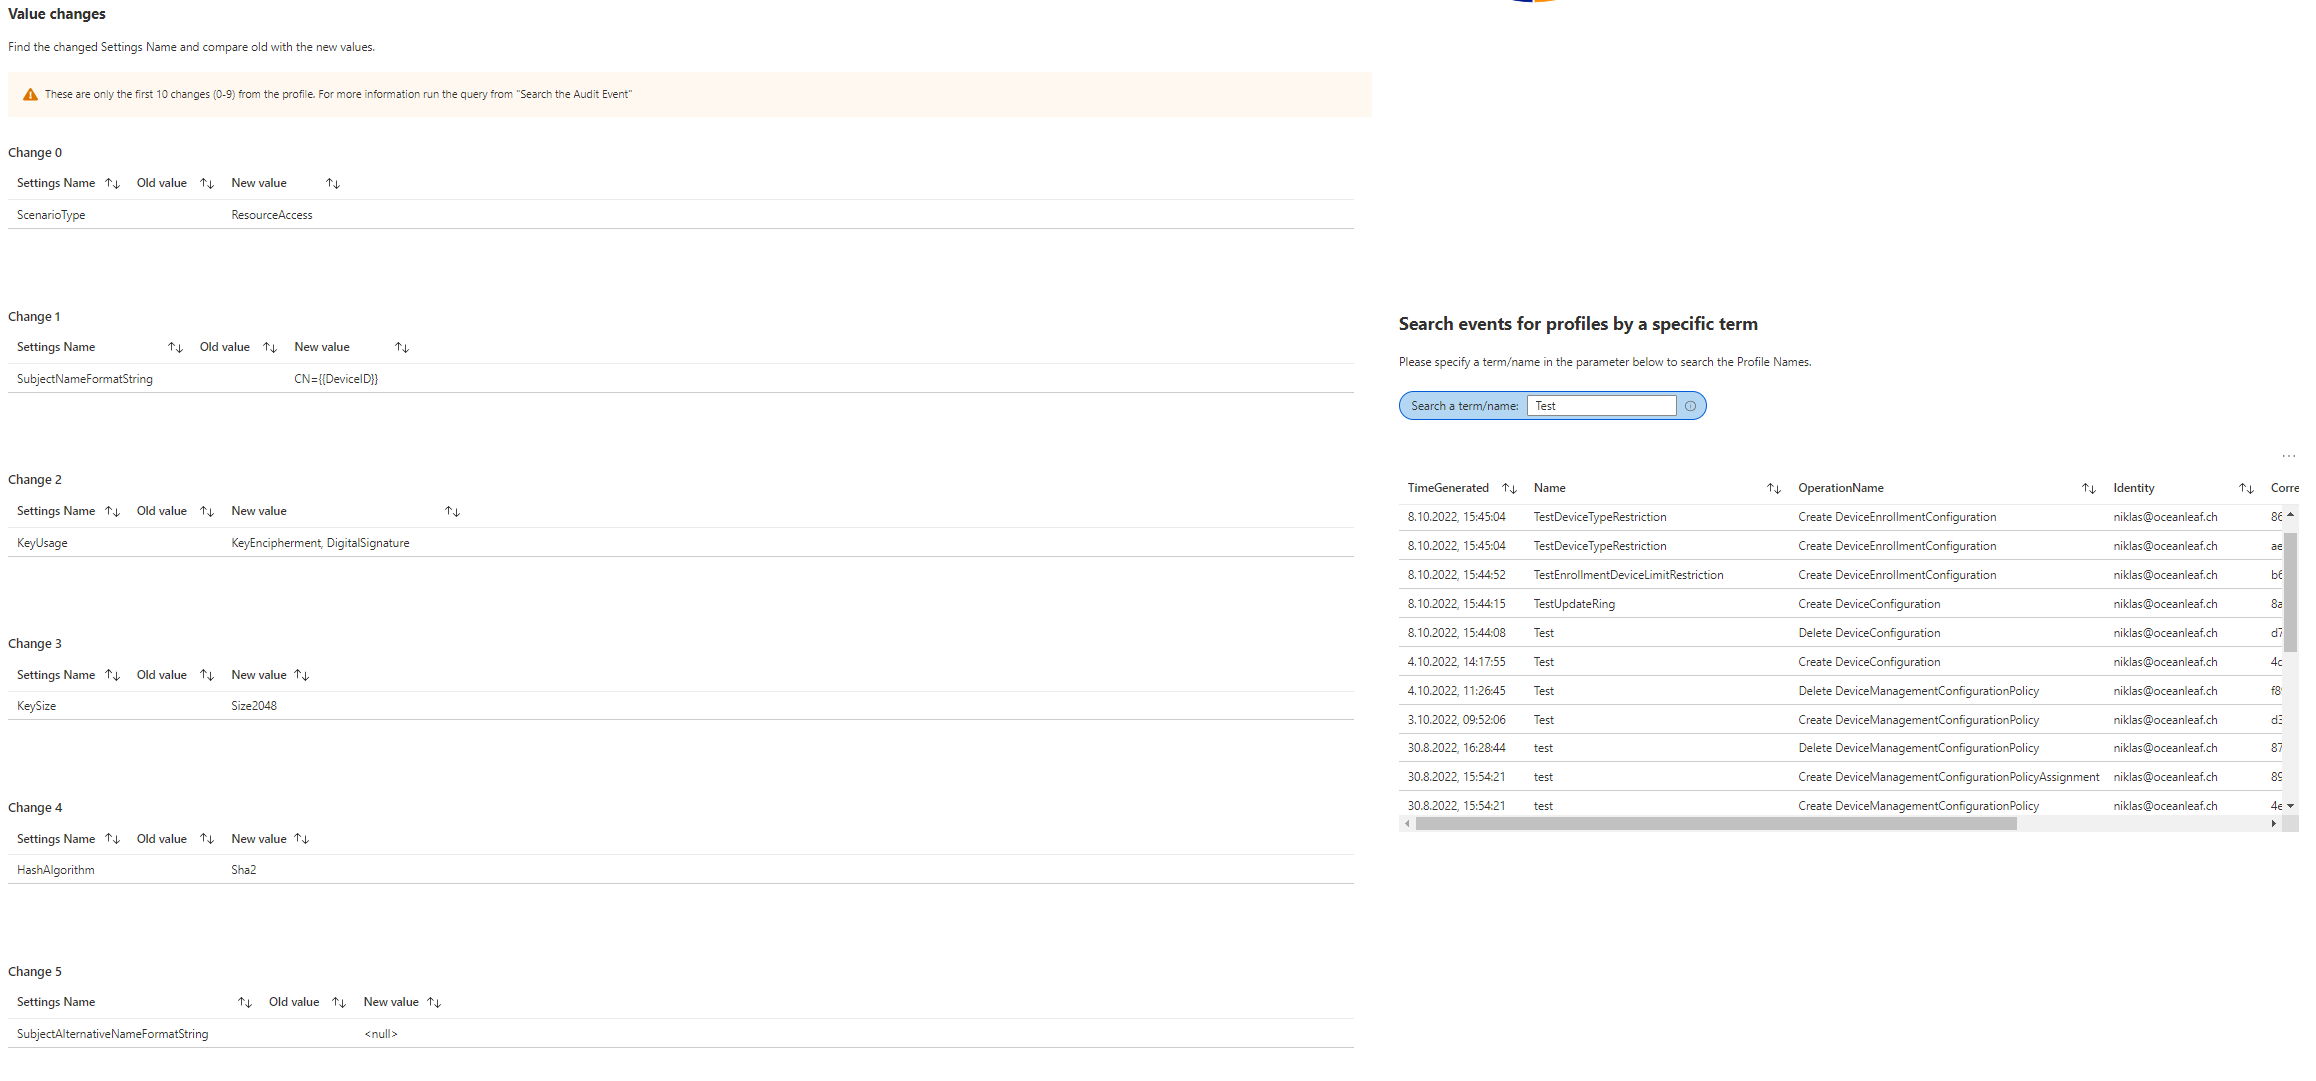
Task: Sort Change 1 by Old value column
Action: pyautogui.click(x=270, y=348)
